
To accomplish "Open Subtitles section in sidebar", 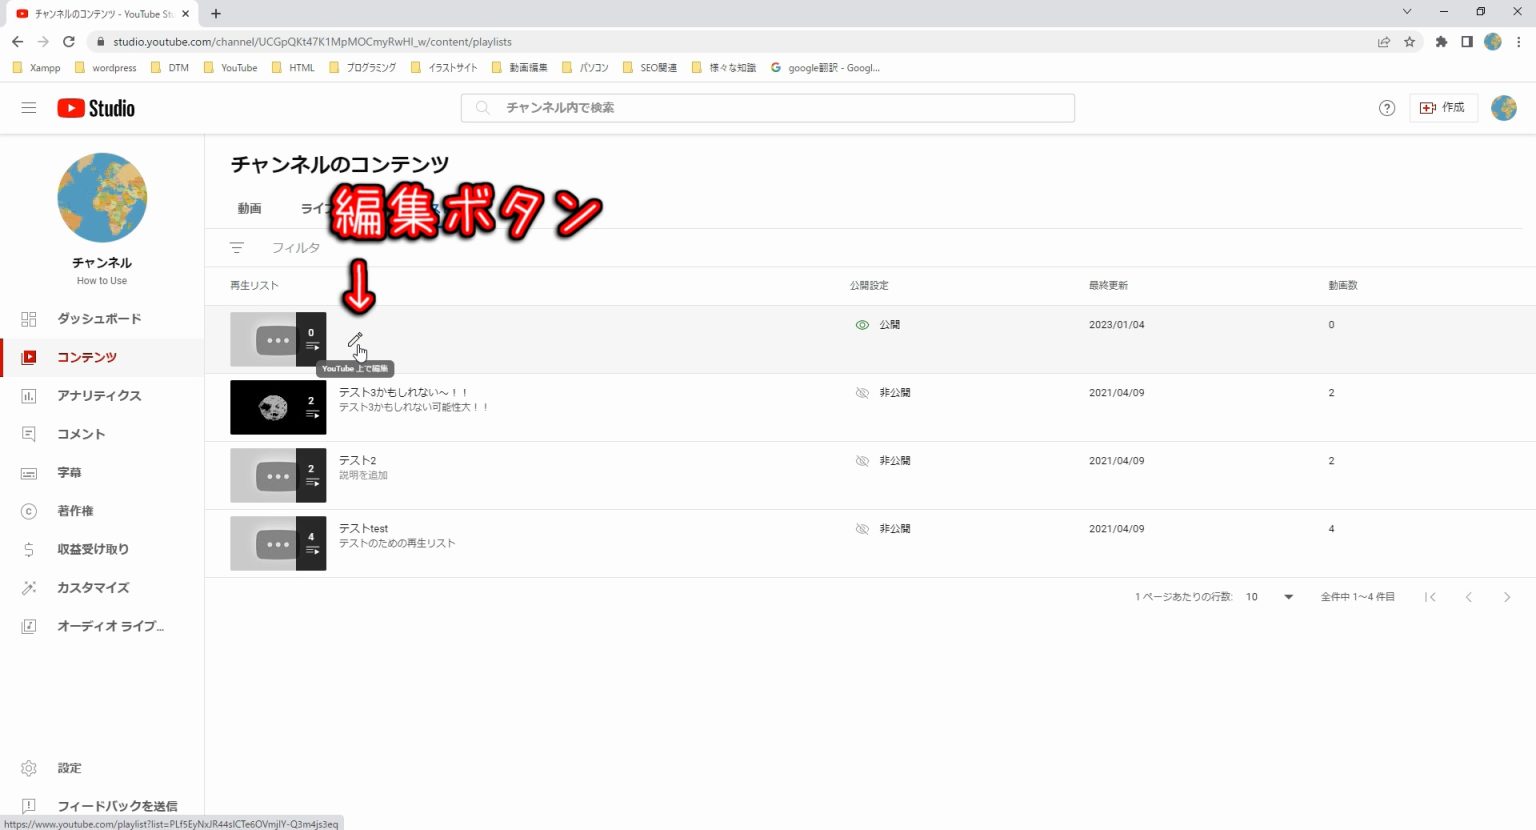I will (69, 473).
